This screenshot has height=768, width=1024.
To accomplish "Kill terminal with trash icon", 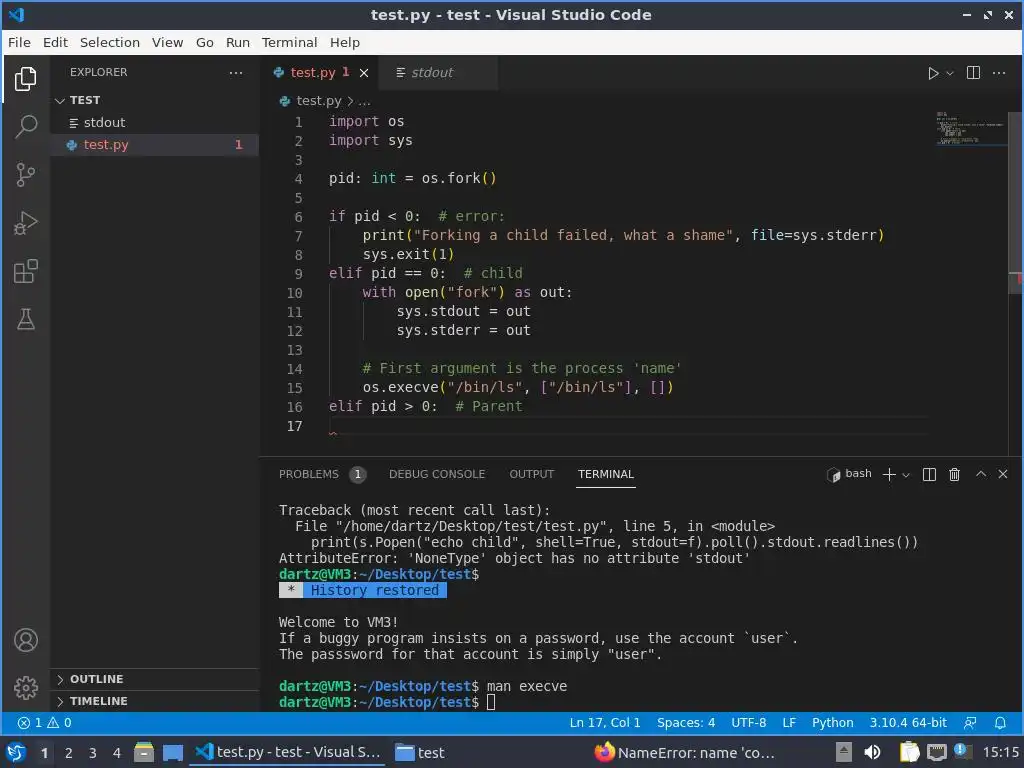I will click(x=954, y=475).
